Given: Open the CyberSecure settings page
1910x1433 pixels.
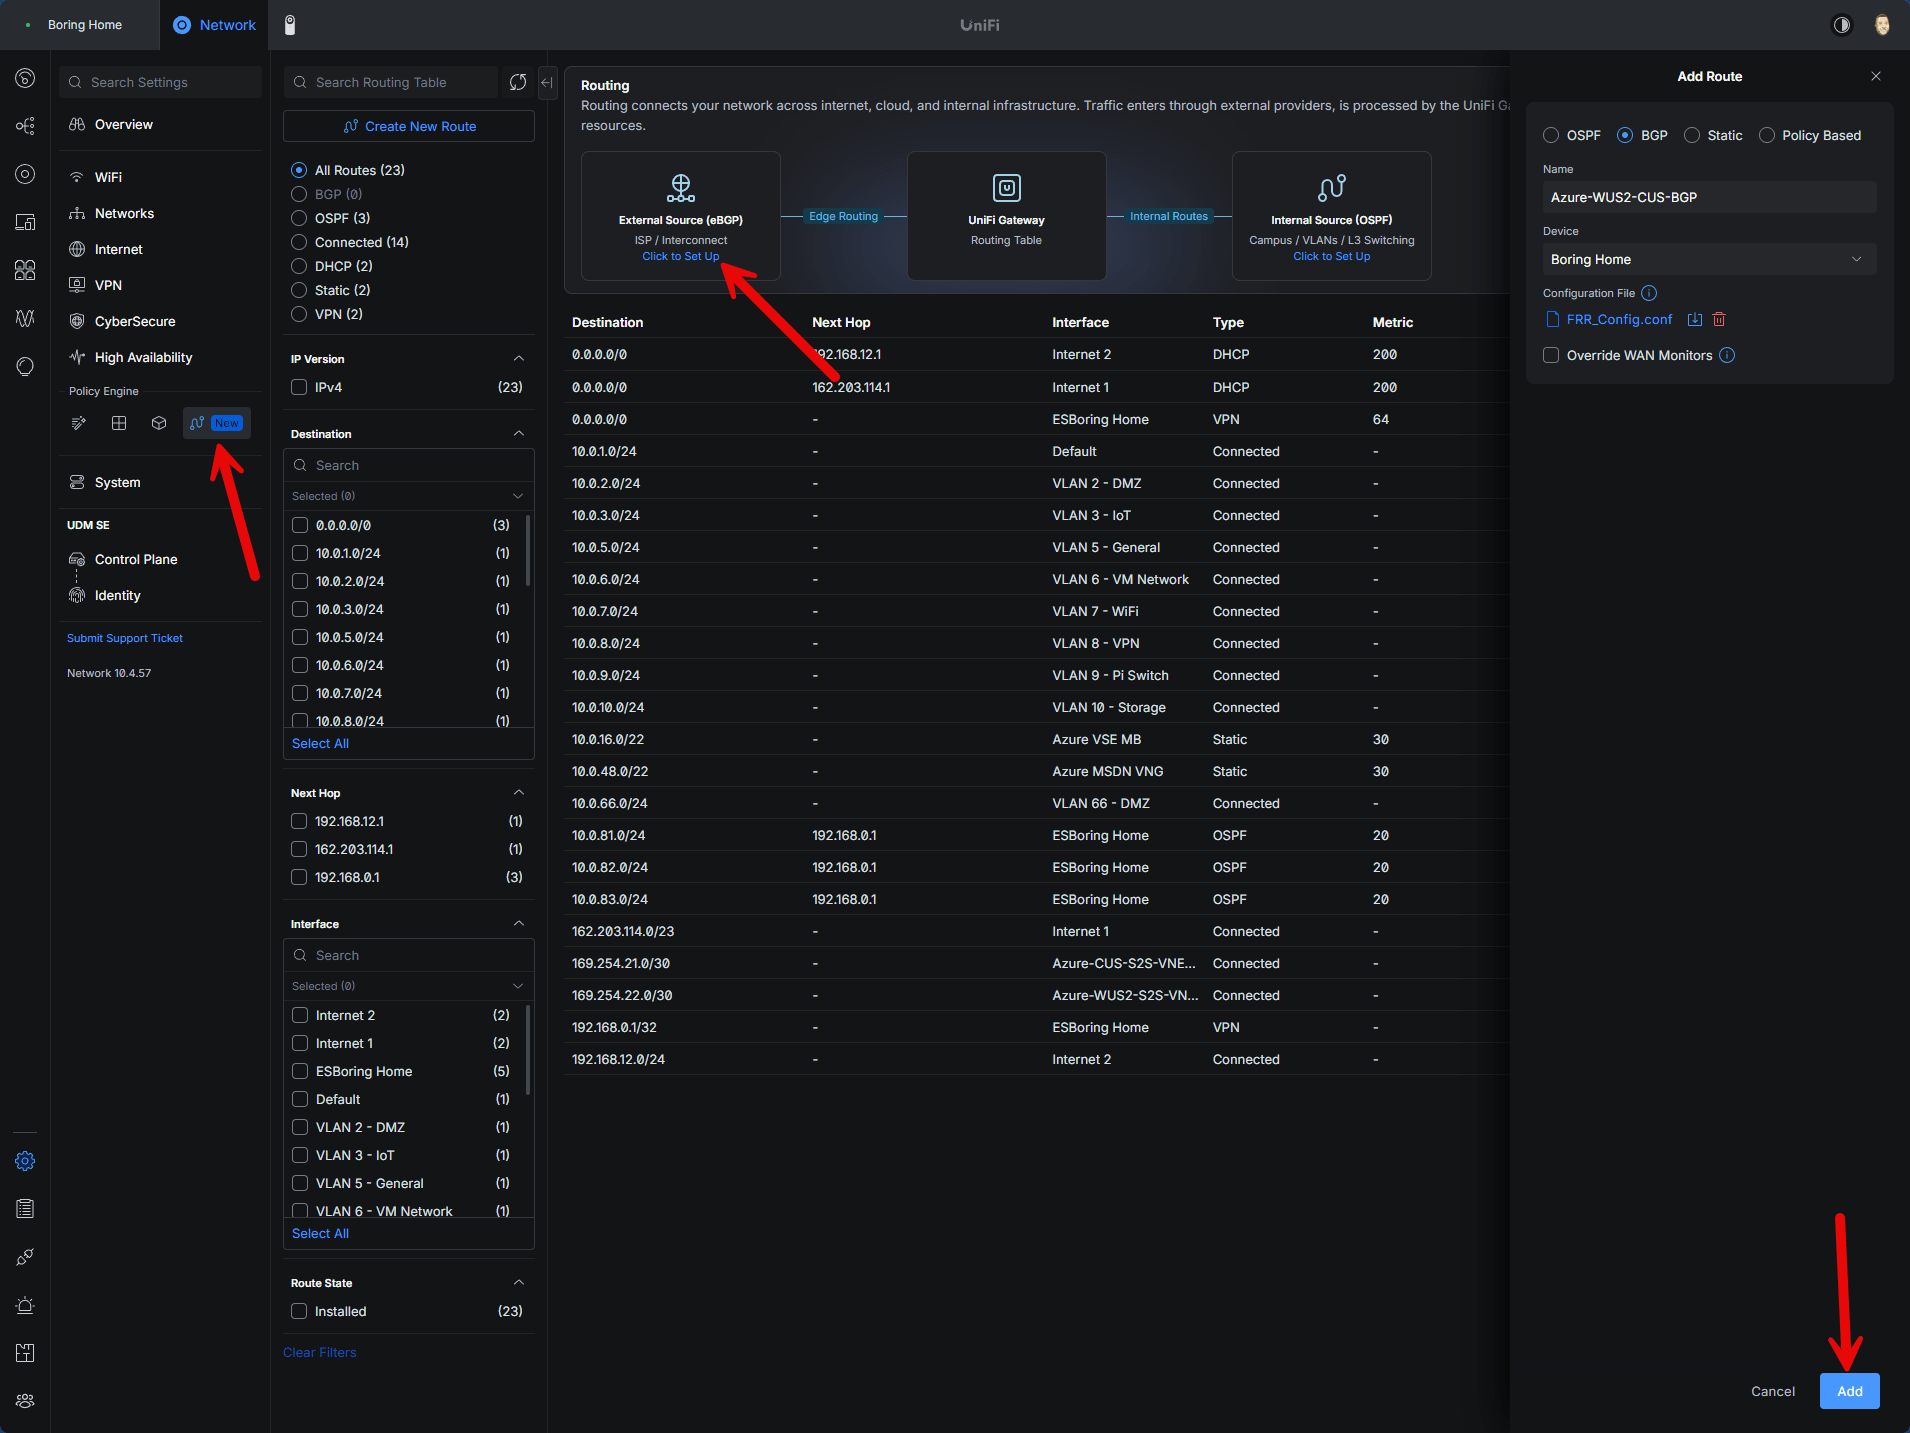Looking at the screenshot, I should 135,321.
